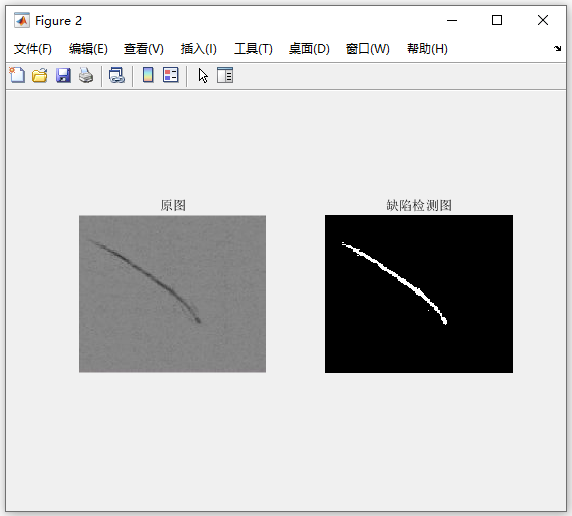Image resolution: width=572 pixels, height=516 pixels.
Task: Select the 原图 grayscale image
Action: [173, 294]
